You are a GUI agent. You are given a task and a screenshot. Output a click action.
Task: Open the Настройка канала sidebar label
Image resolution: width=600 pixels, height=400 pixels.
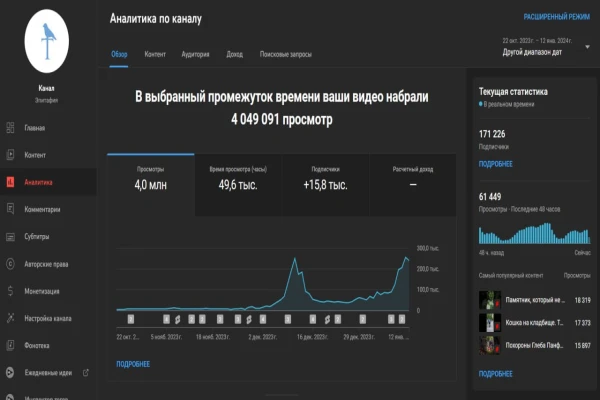coord(48,318)
